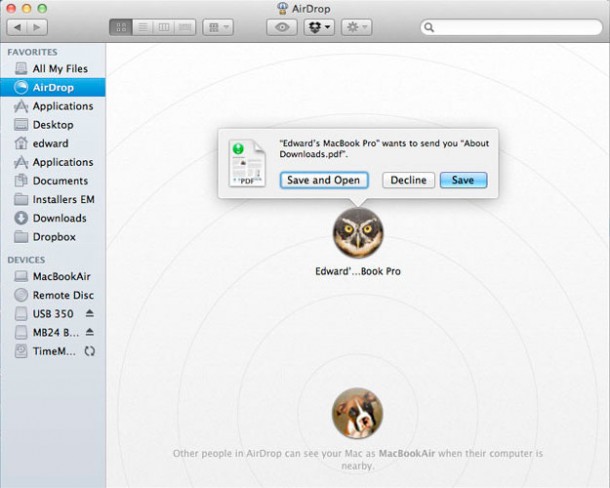610x488 pixels.
Task: Click the Finder search field
Action: pos(510,28)
